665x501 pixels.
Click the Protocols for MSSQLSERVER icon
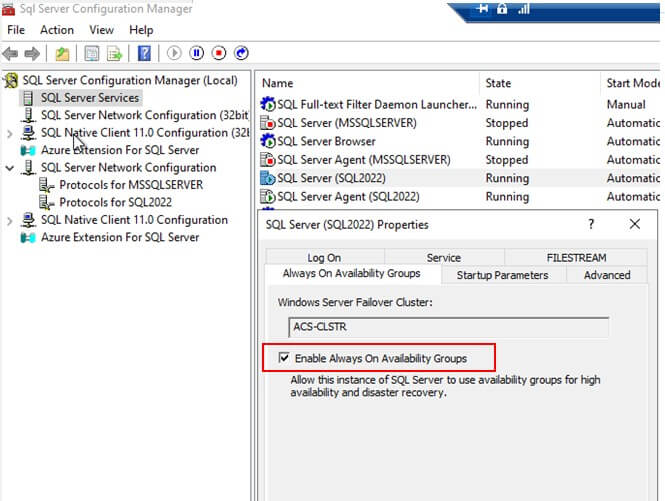point(46,185)
